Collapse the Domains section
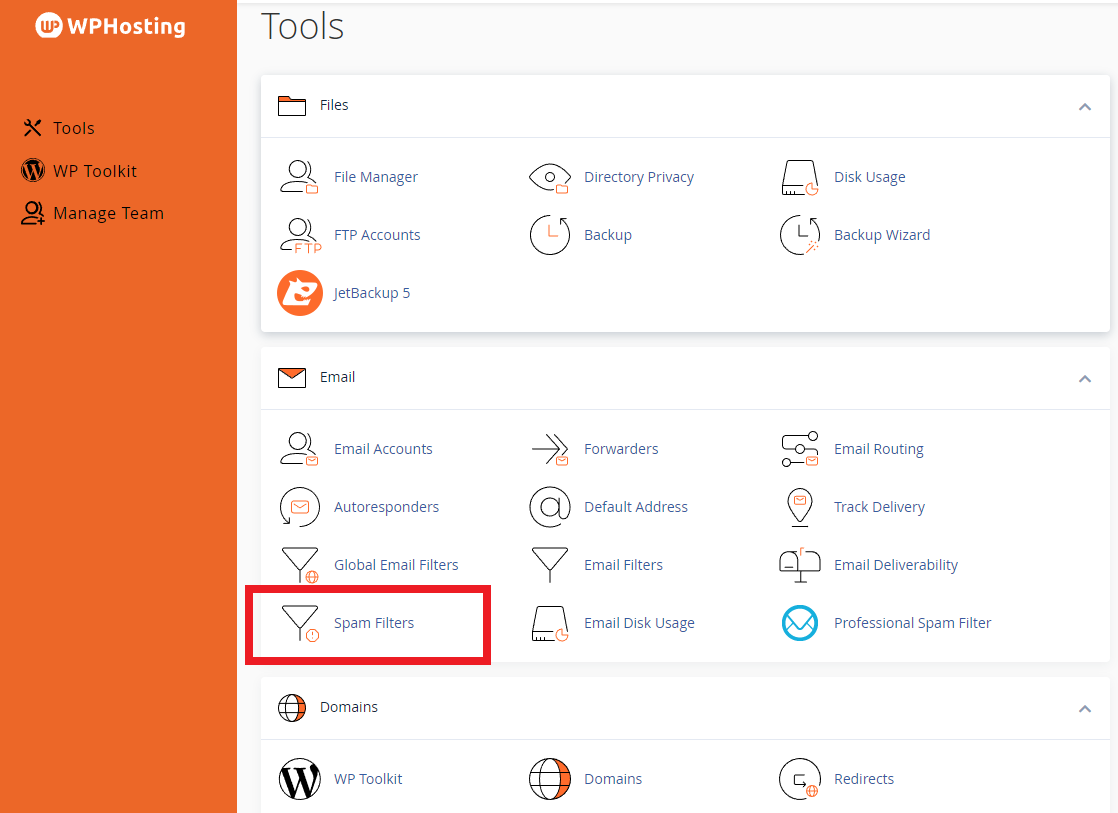Image resolution: width=1118 pixels, height=813 pixels. coord(1084,708)
